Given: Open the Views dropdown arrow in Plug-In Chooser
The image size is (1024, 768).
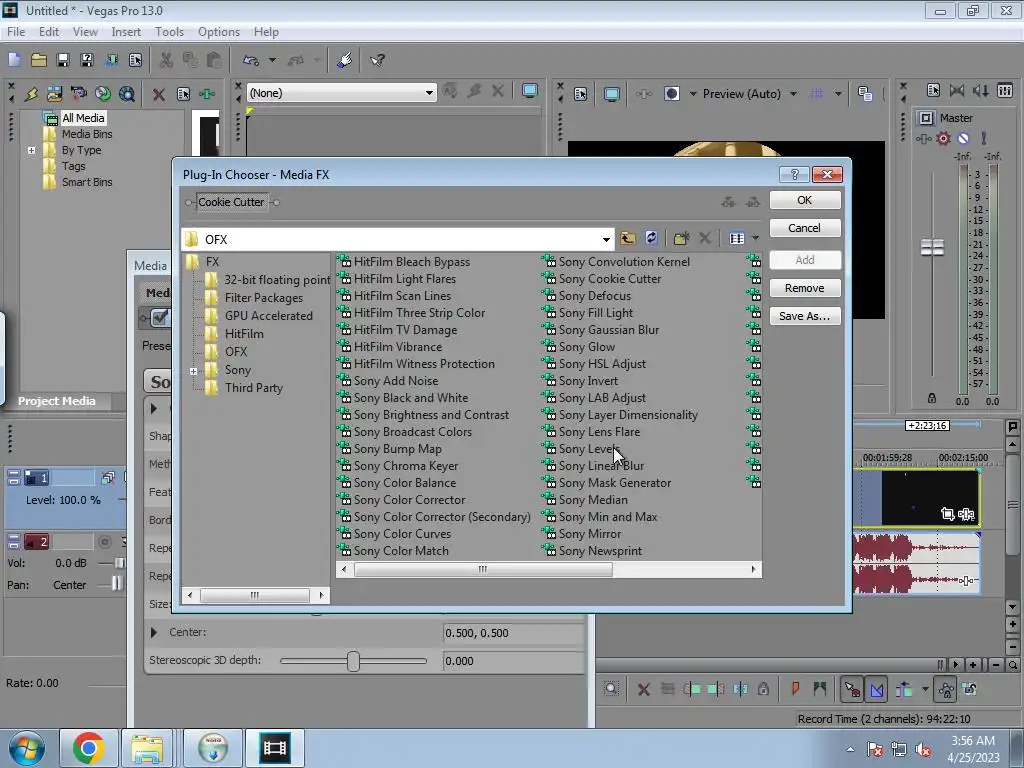Looking at the screenshot, I should pyautogui.click(x=756, y=238).
